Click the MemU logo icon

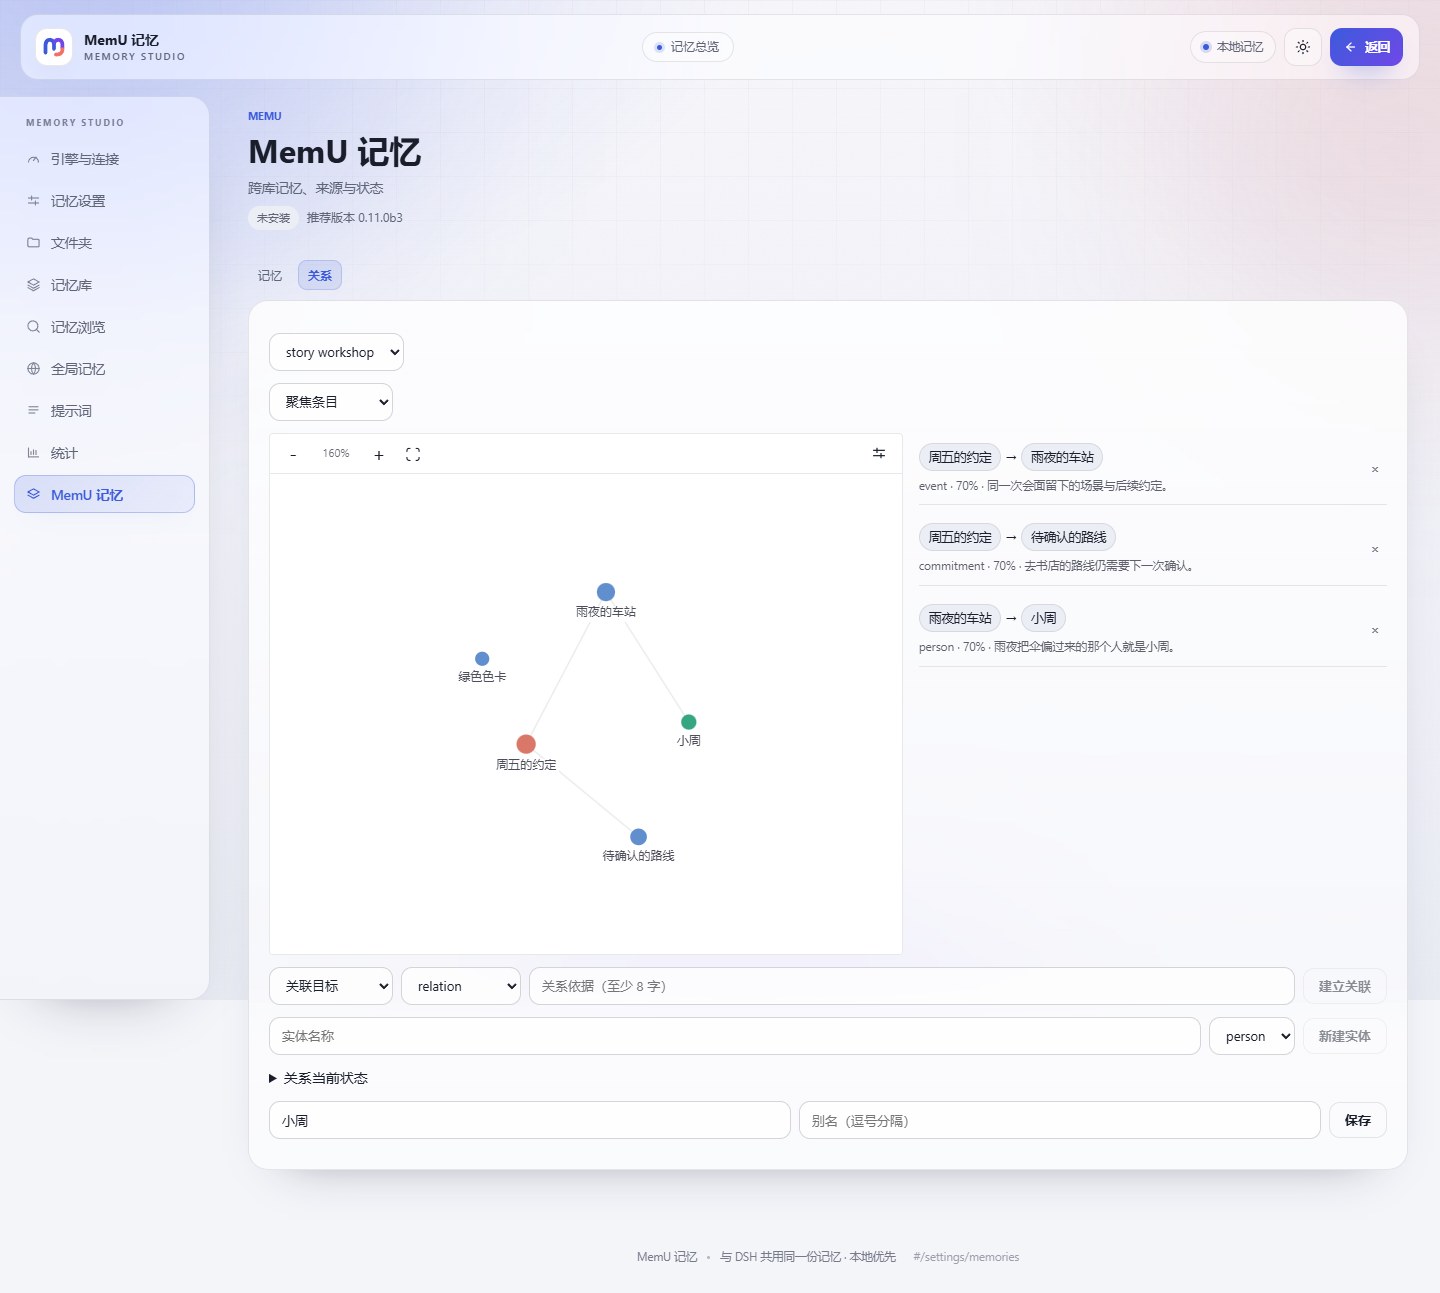click(54, 47)
